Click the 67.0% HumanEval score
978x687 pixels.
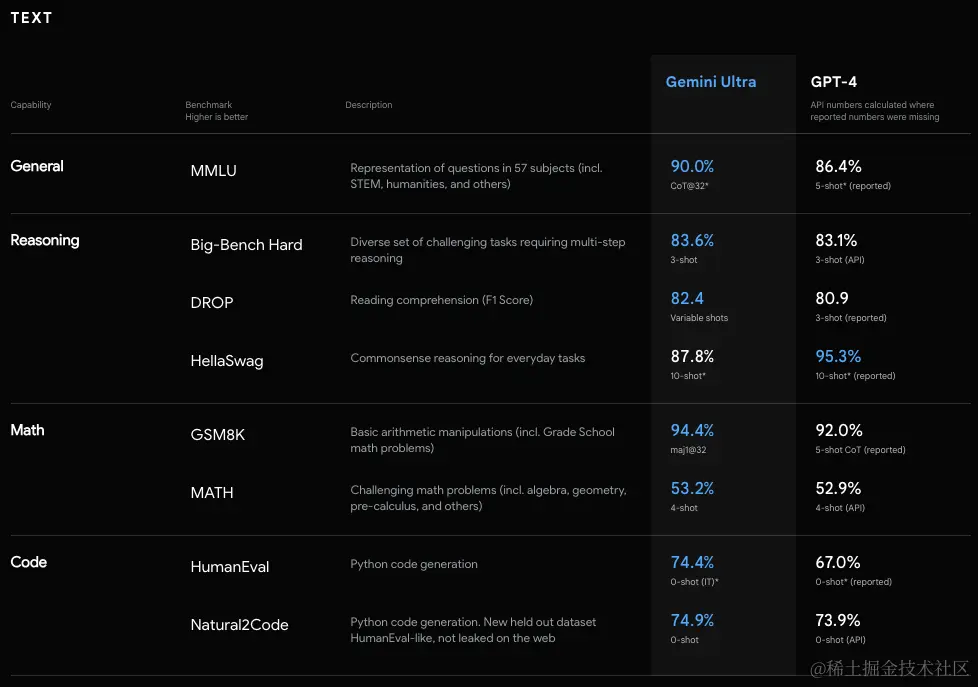pos(838,562)
